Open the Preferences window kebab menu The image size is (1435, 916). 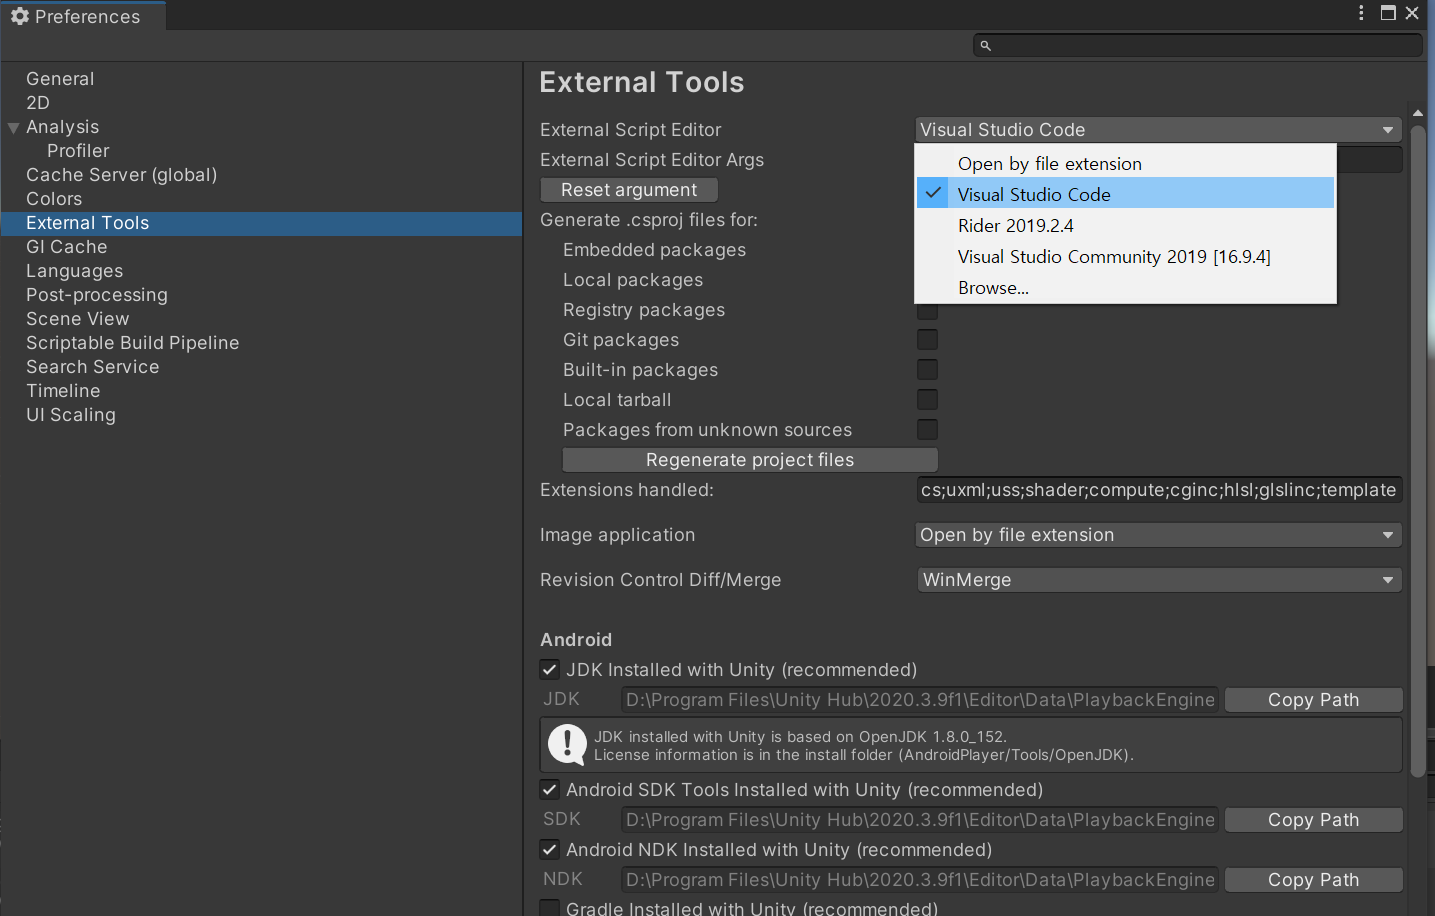[1361, 13]
